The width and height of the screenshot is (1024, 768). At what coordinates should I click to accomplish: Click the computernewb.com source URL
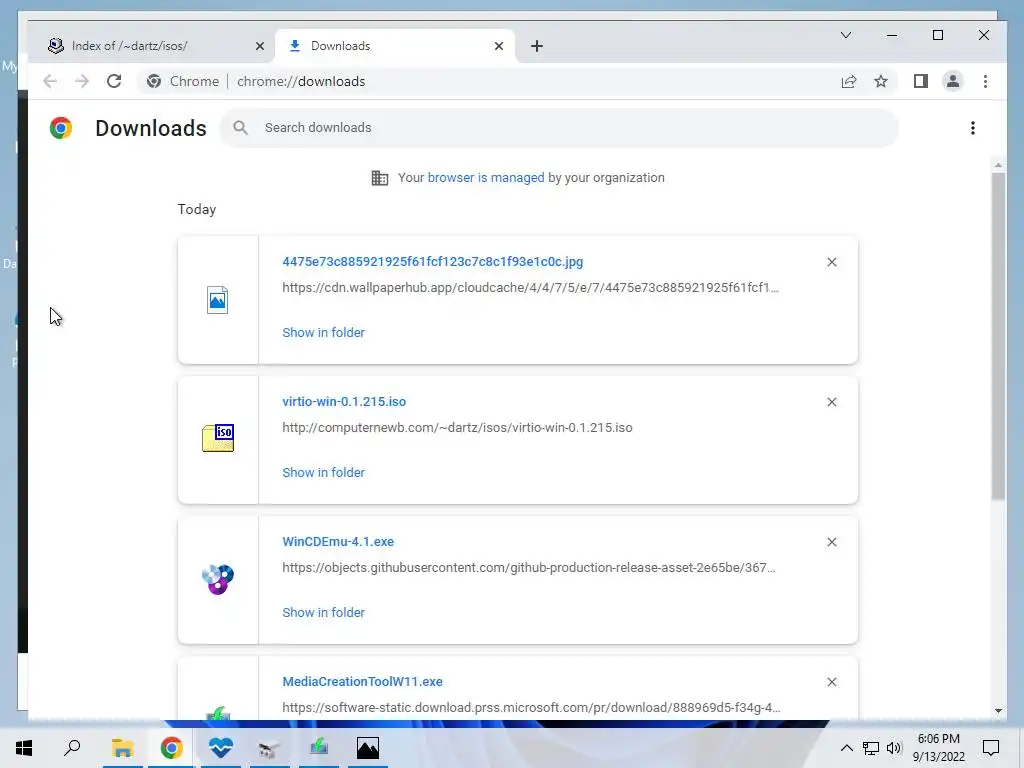(x=457, y=428)
